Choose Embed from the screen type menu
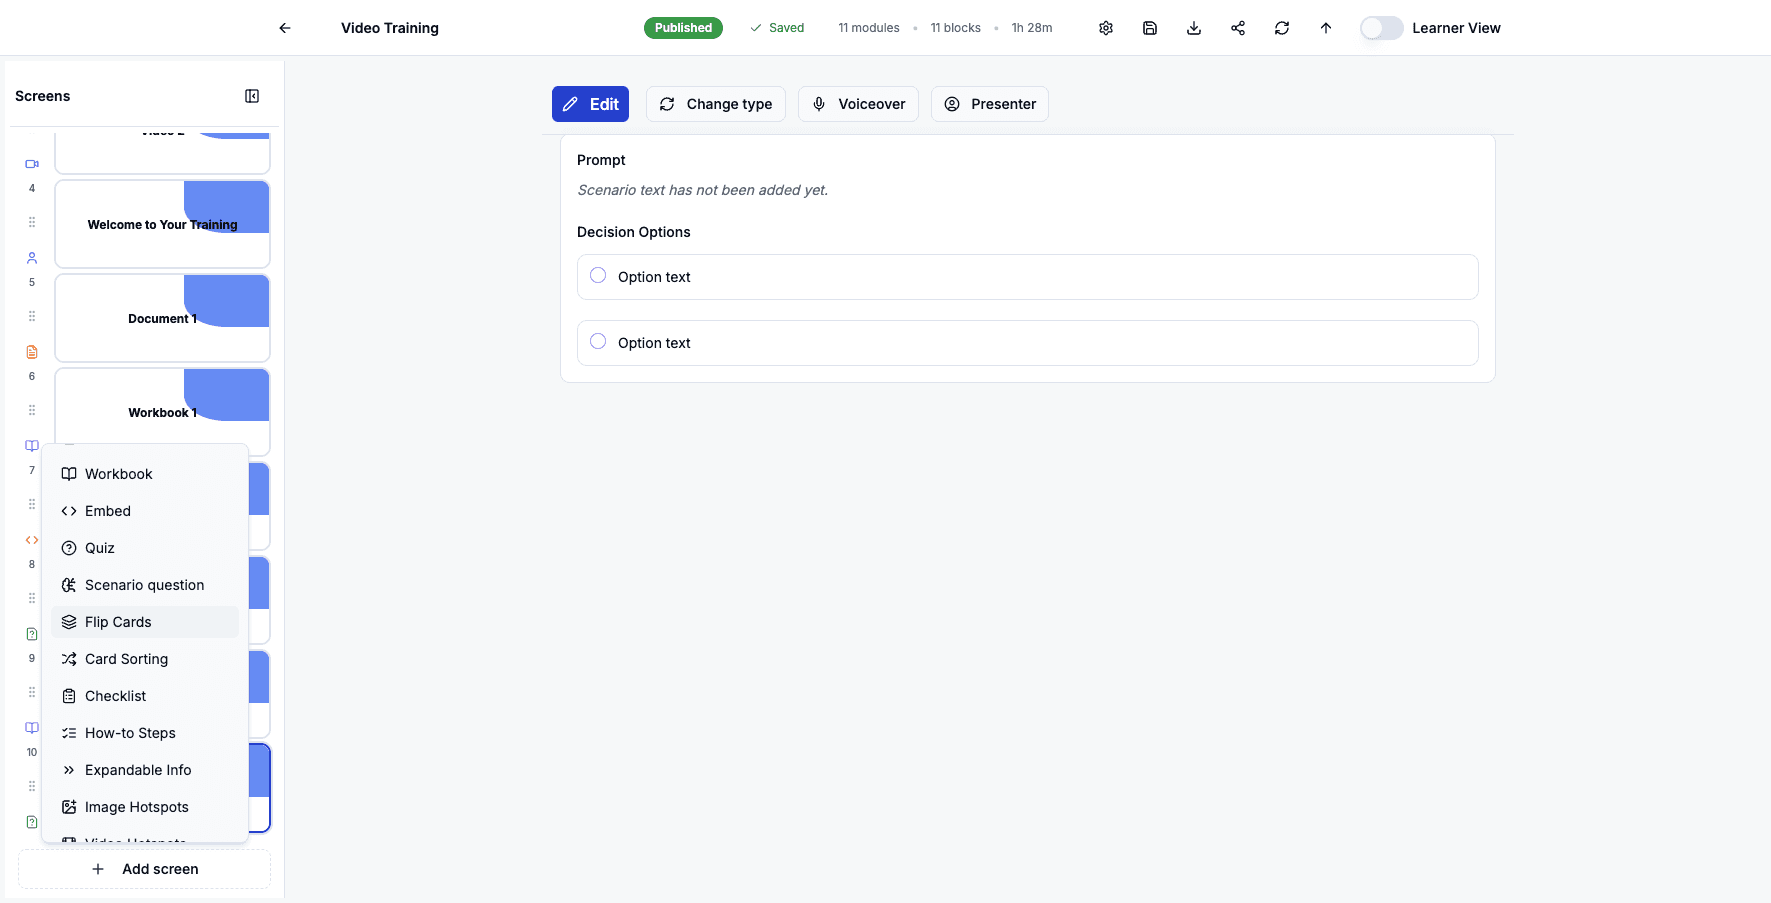Screen dimensions: 1771x903 tap(145, 511)
